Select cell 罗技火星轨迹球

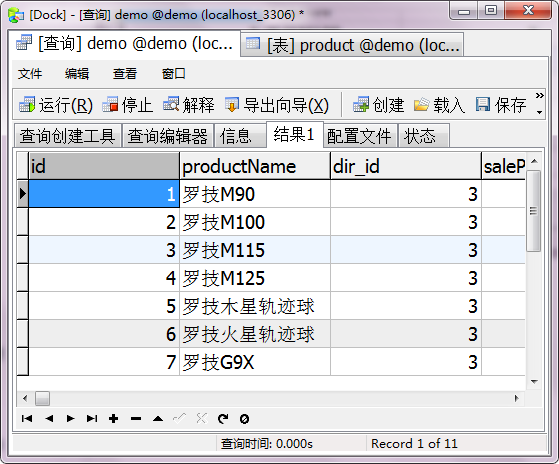click(255, 334)
